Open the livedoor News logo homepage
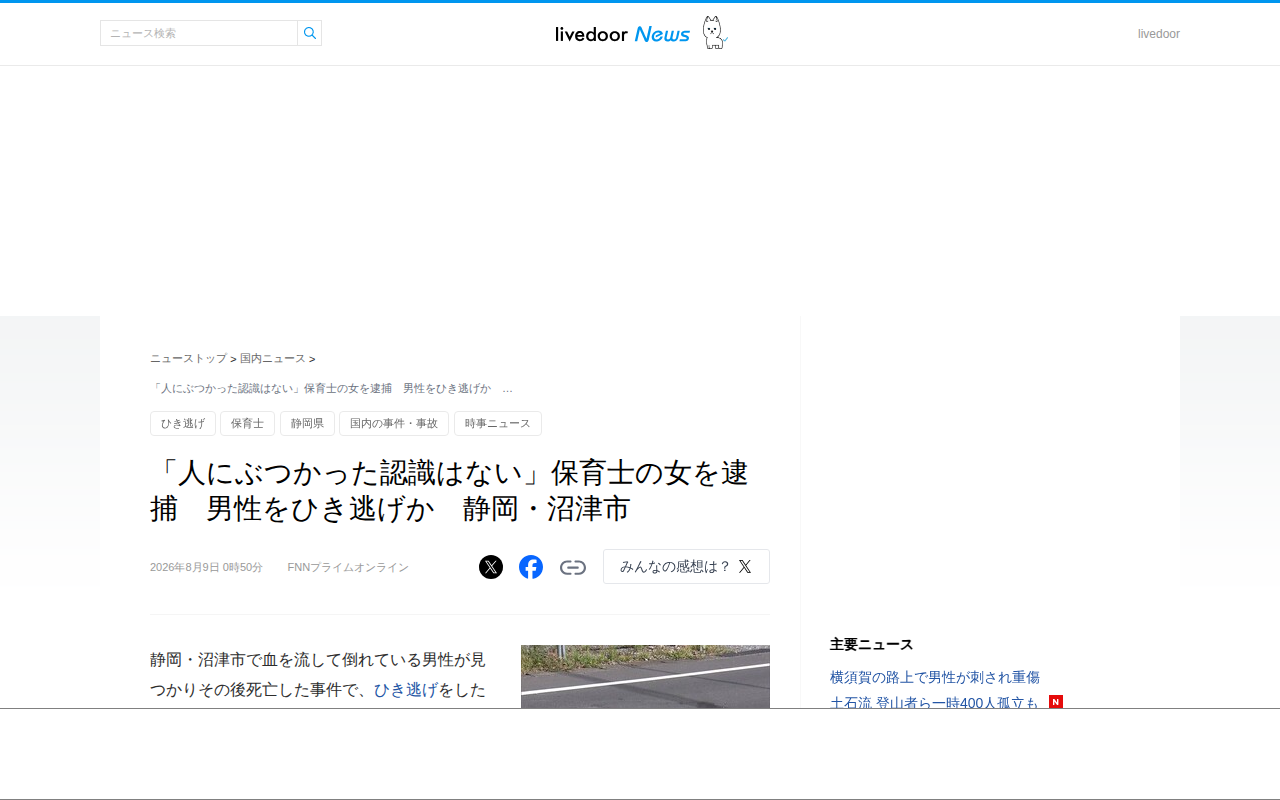This screenshot has width=1280, height=800. [x=623, y=34]
